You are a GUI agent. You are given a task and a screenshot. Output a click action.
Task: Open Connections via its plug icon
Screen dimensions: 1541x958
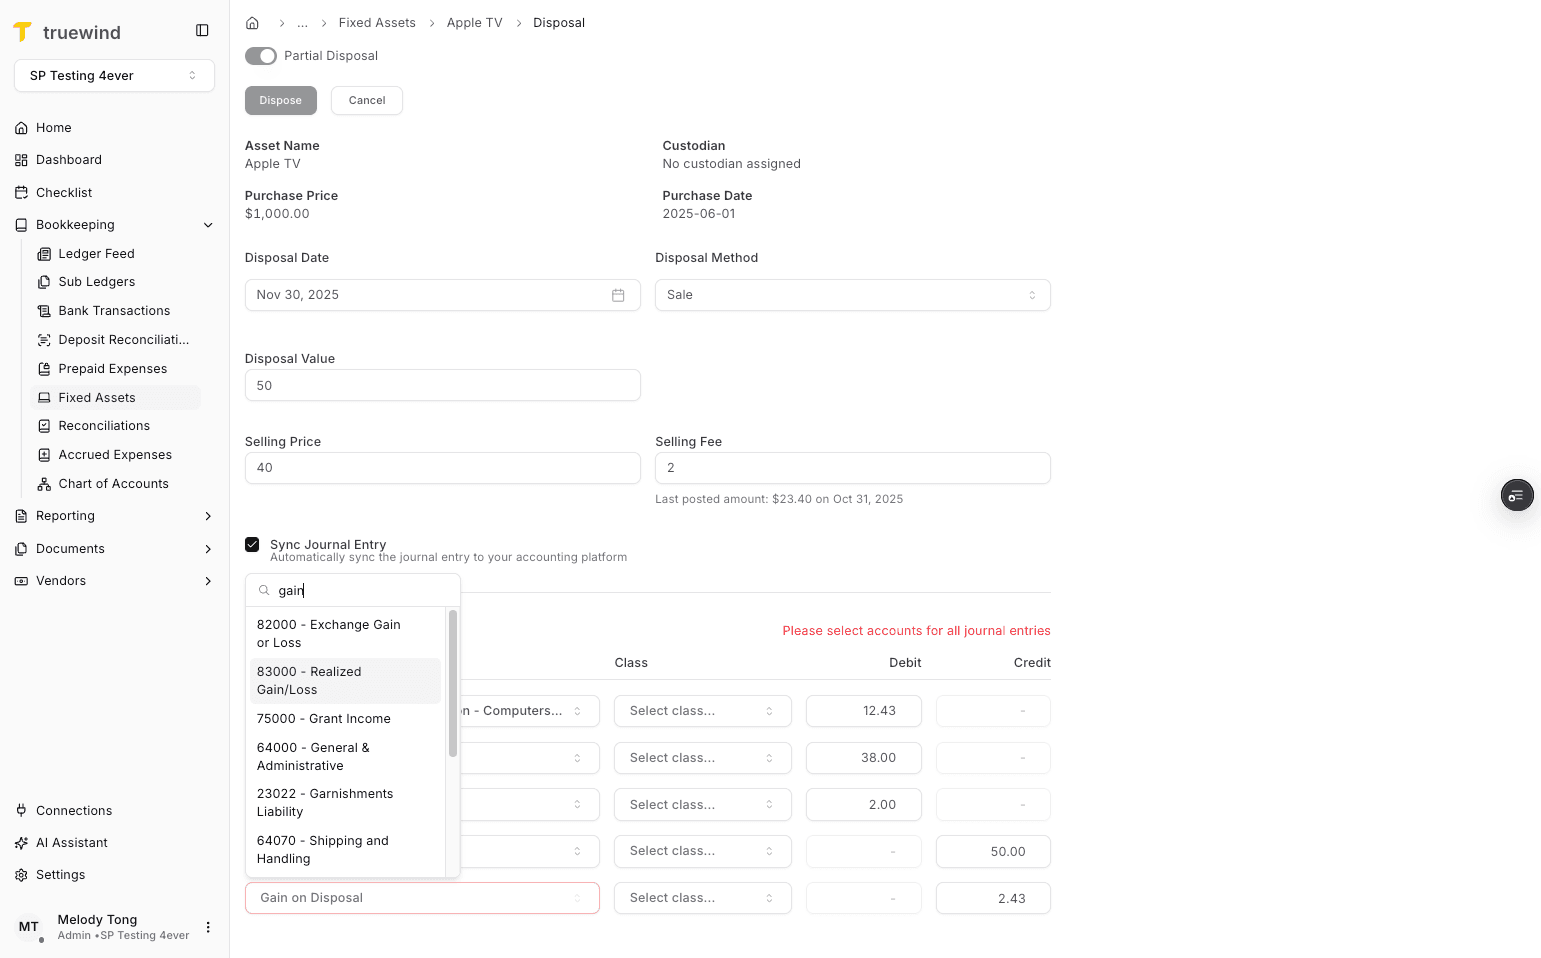point(21,811)
